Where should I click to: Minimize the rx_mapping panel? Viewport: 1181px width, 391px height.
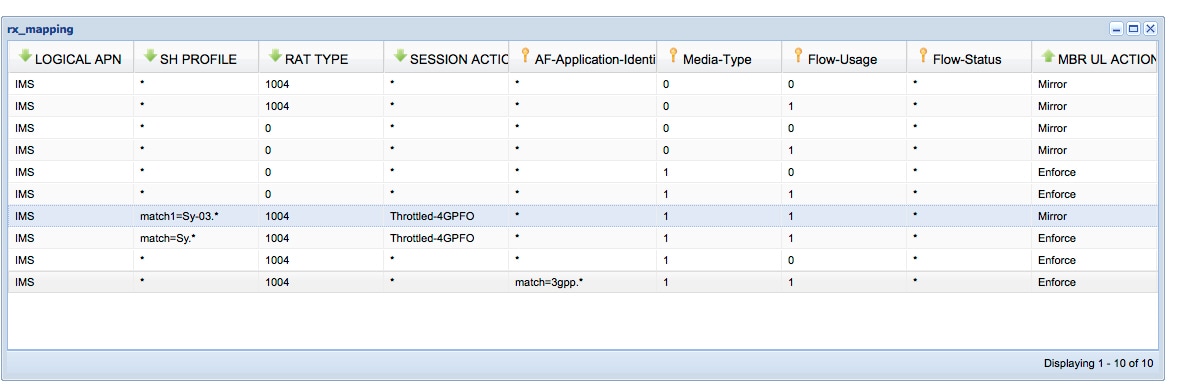(x=1116, y=29)
